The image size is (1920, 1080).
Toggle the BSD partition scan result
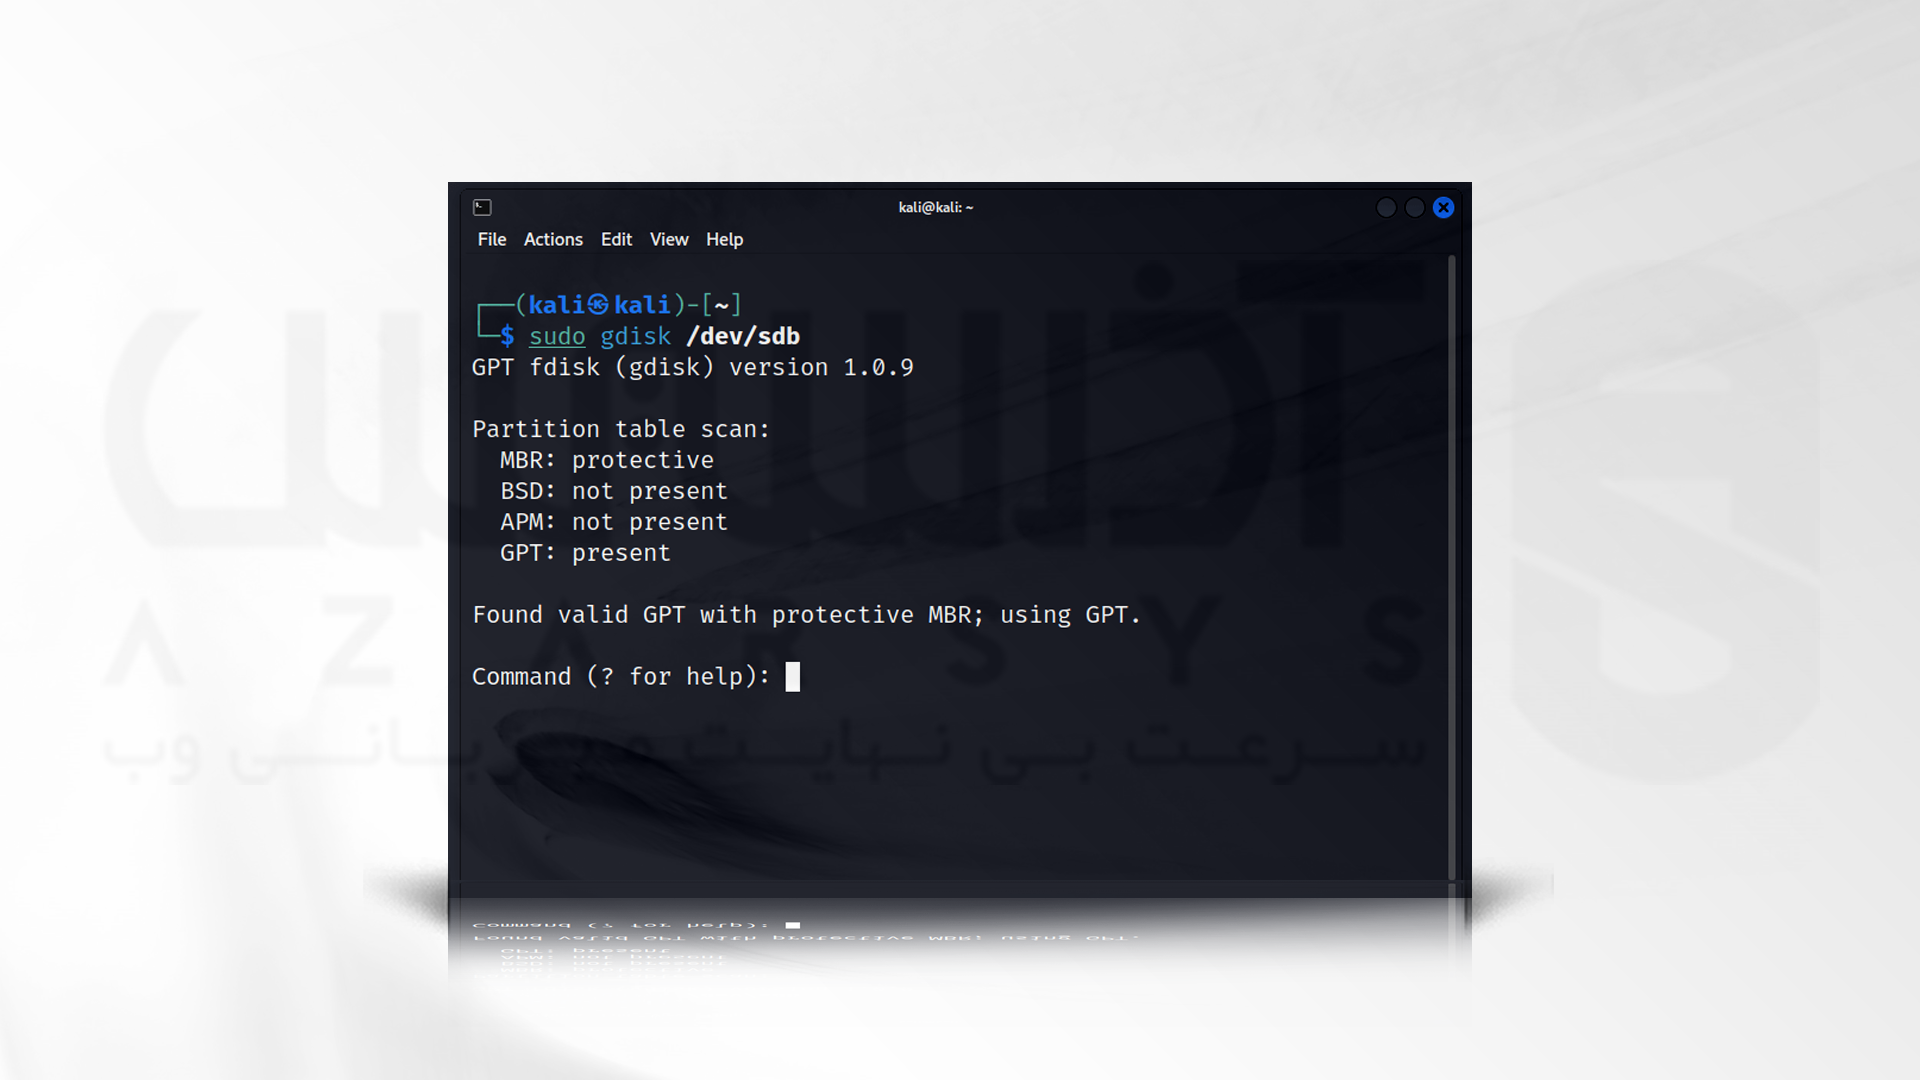pos(613,491)
